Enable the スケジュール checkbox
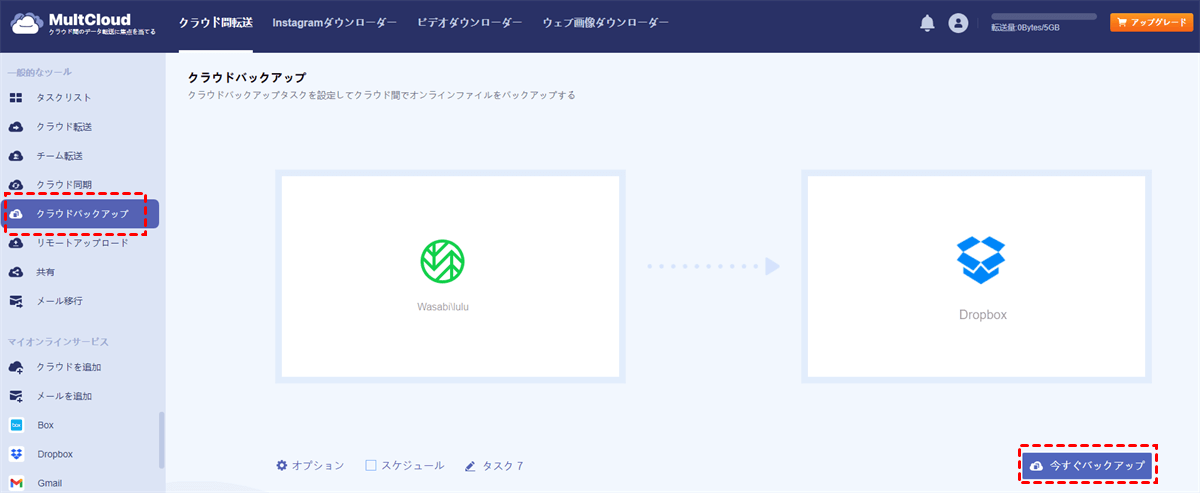This screenshot has width=1200, height=493. coord(371,466)
